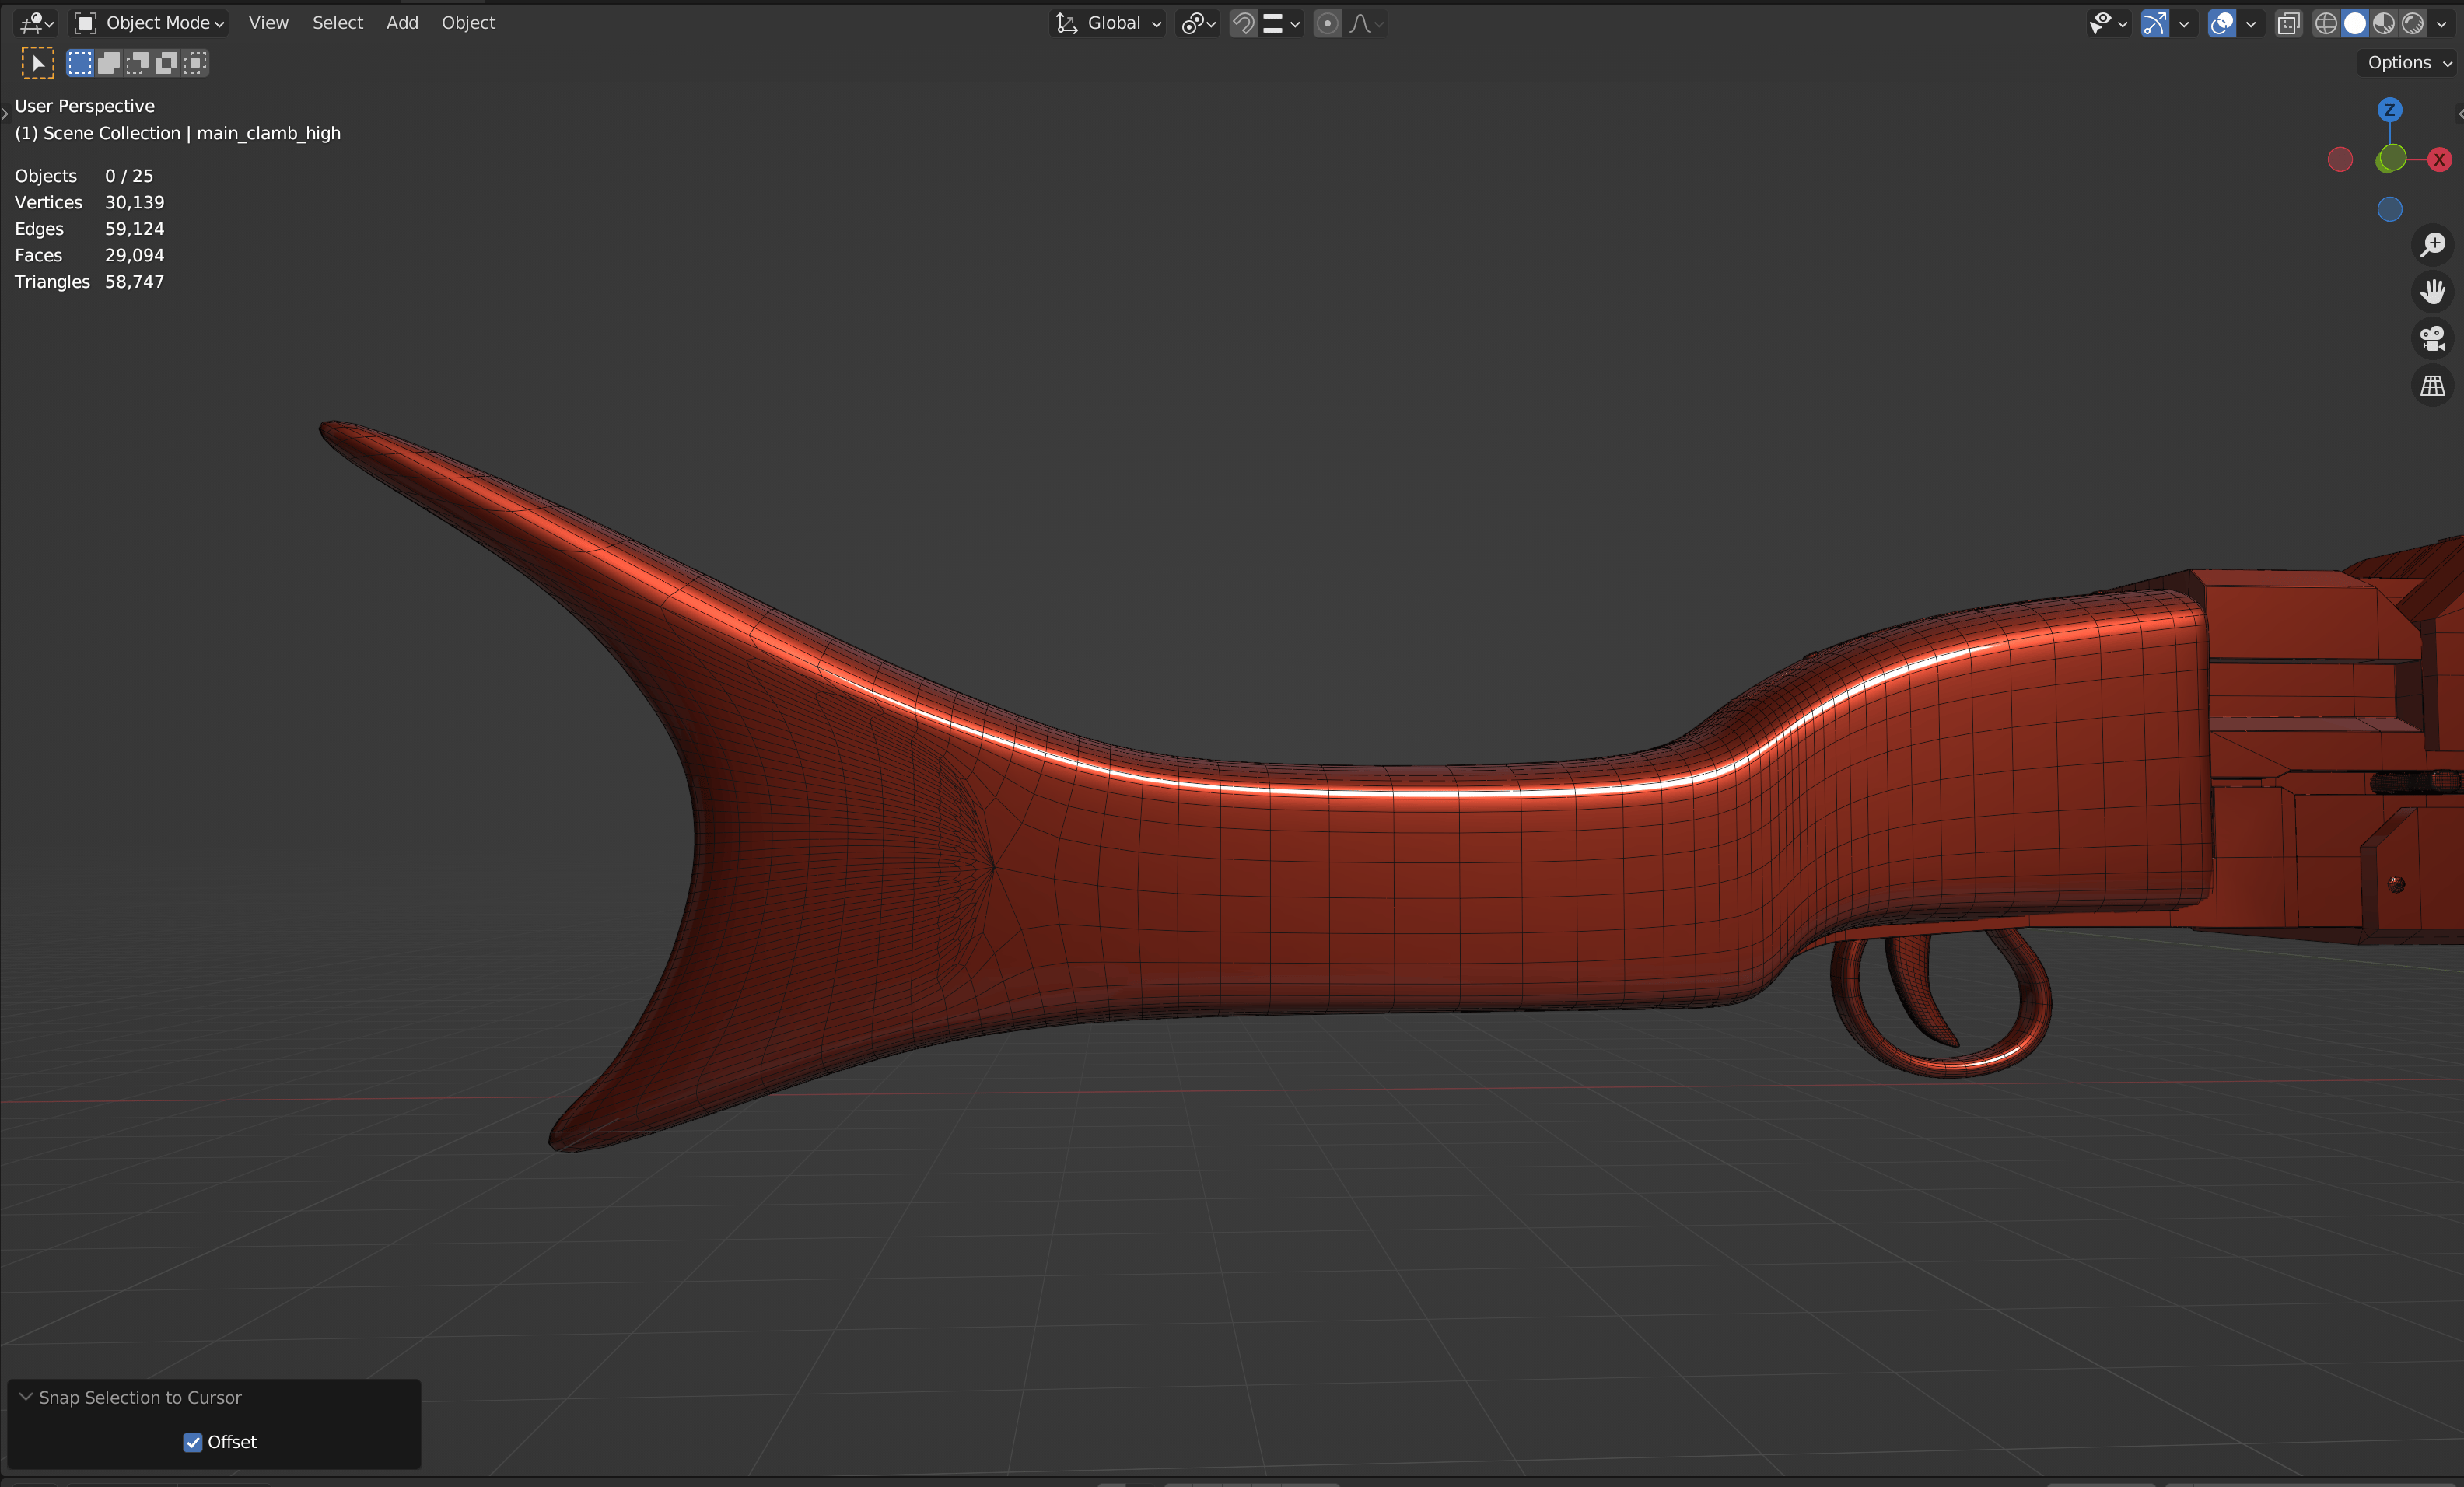This screenshot has width=2464, height=1487.
Task: Open the Global transform orientation dropdown
Action: pos(1108,23)
